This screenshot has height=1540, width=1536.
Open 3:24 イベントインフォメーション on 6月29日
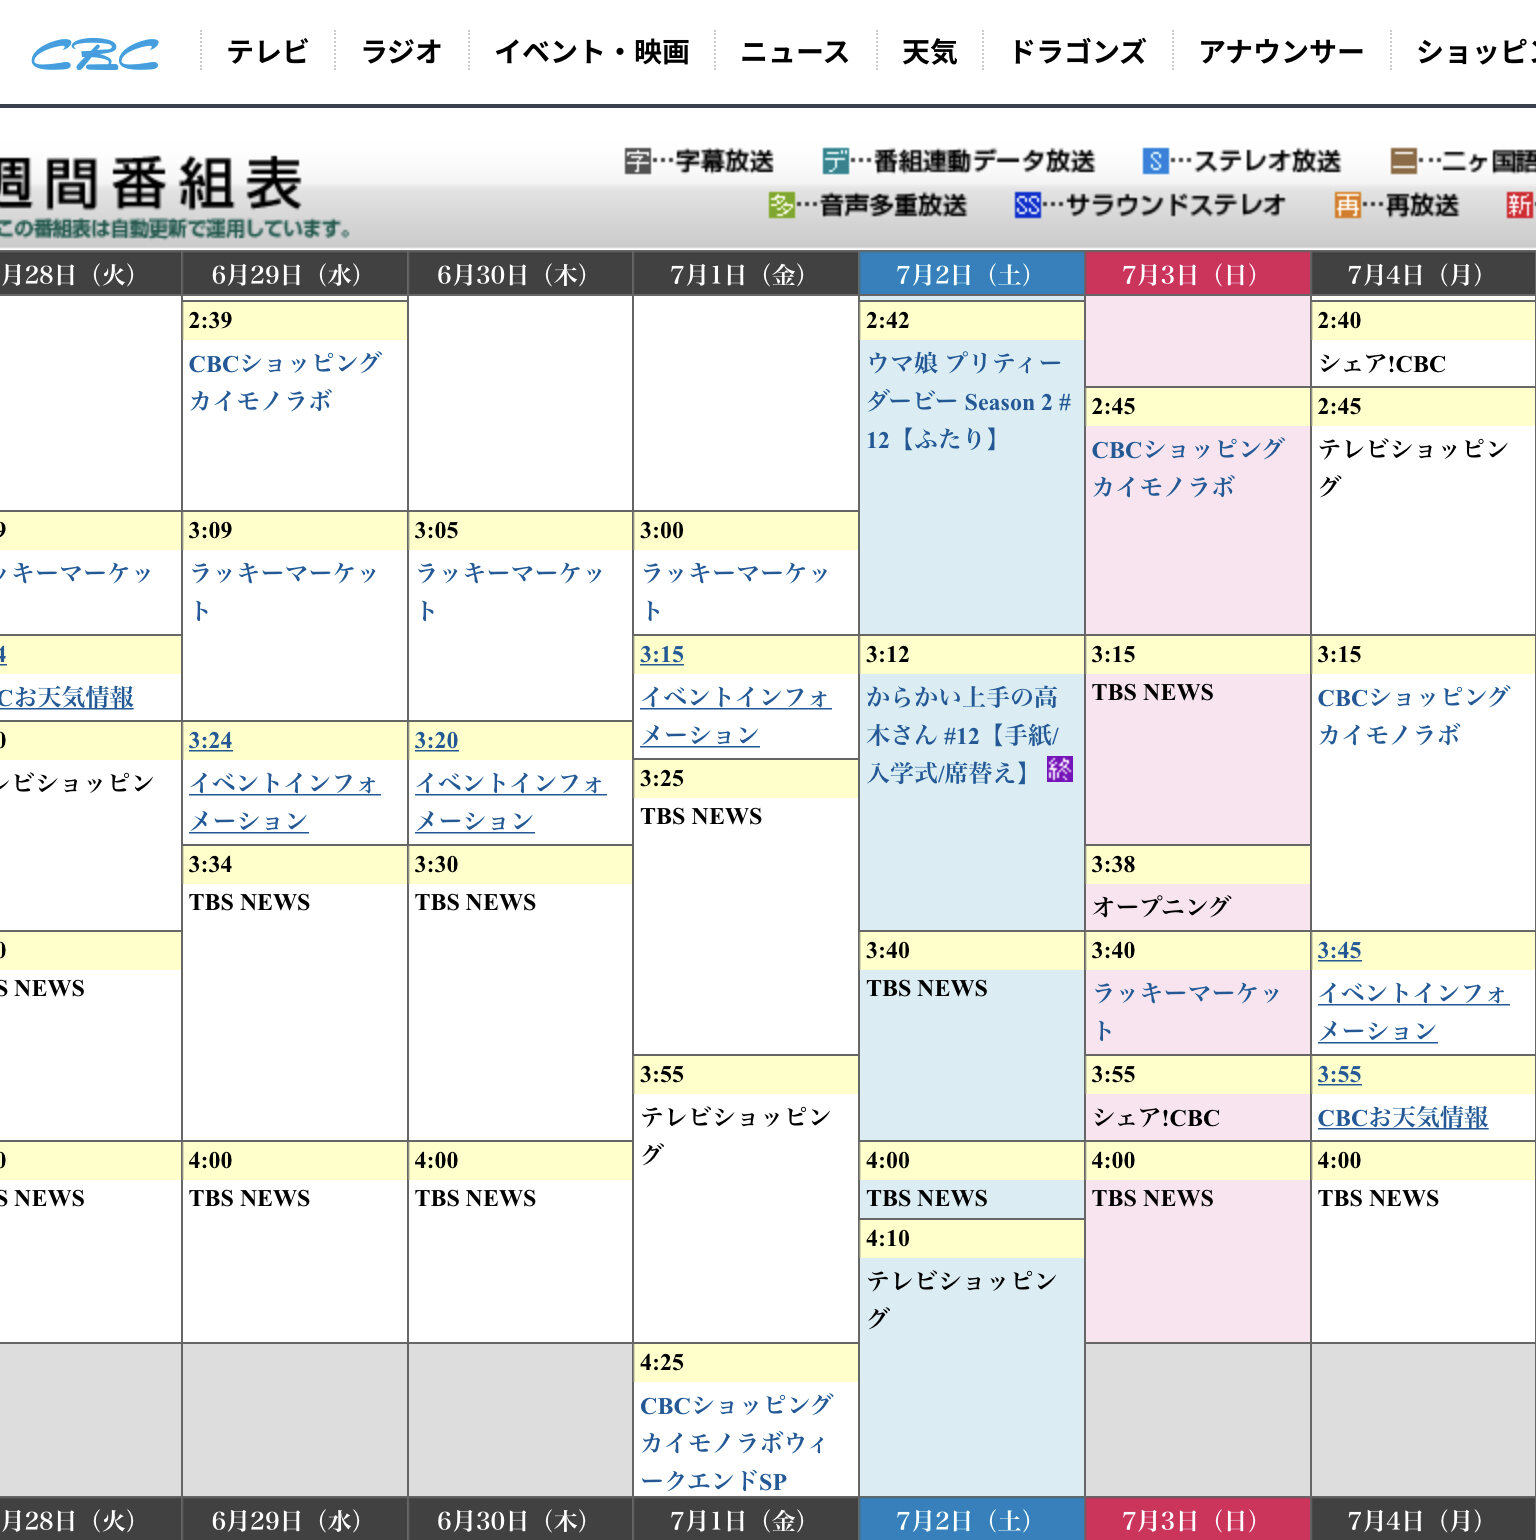click(x=285, y=802)
